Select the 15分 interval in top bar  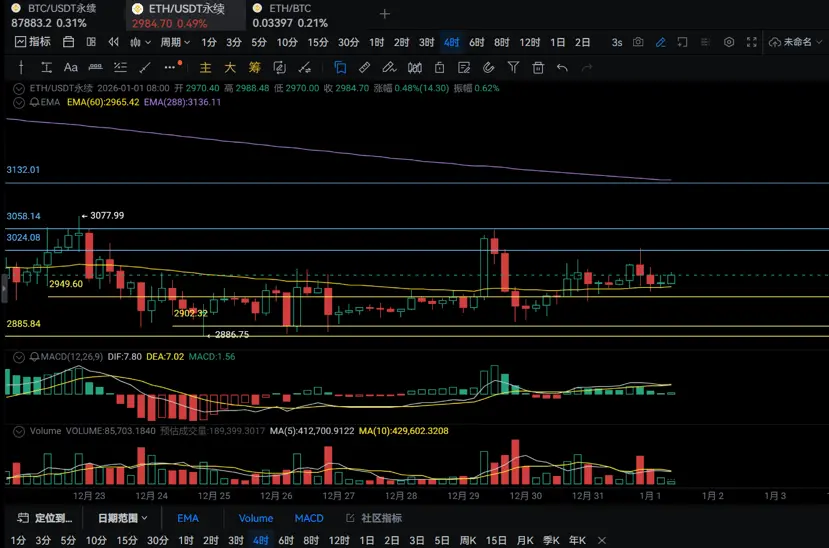318,42
